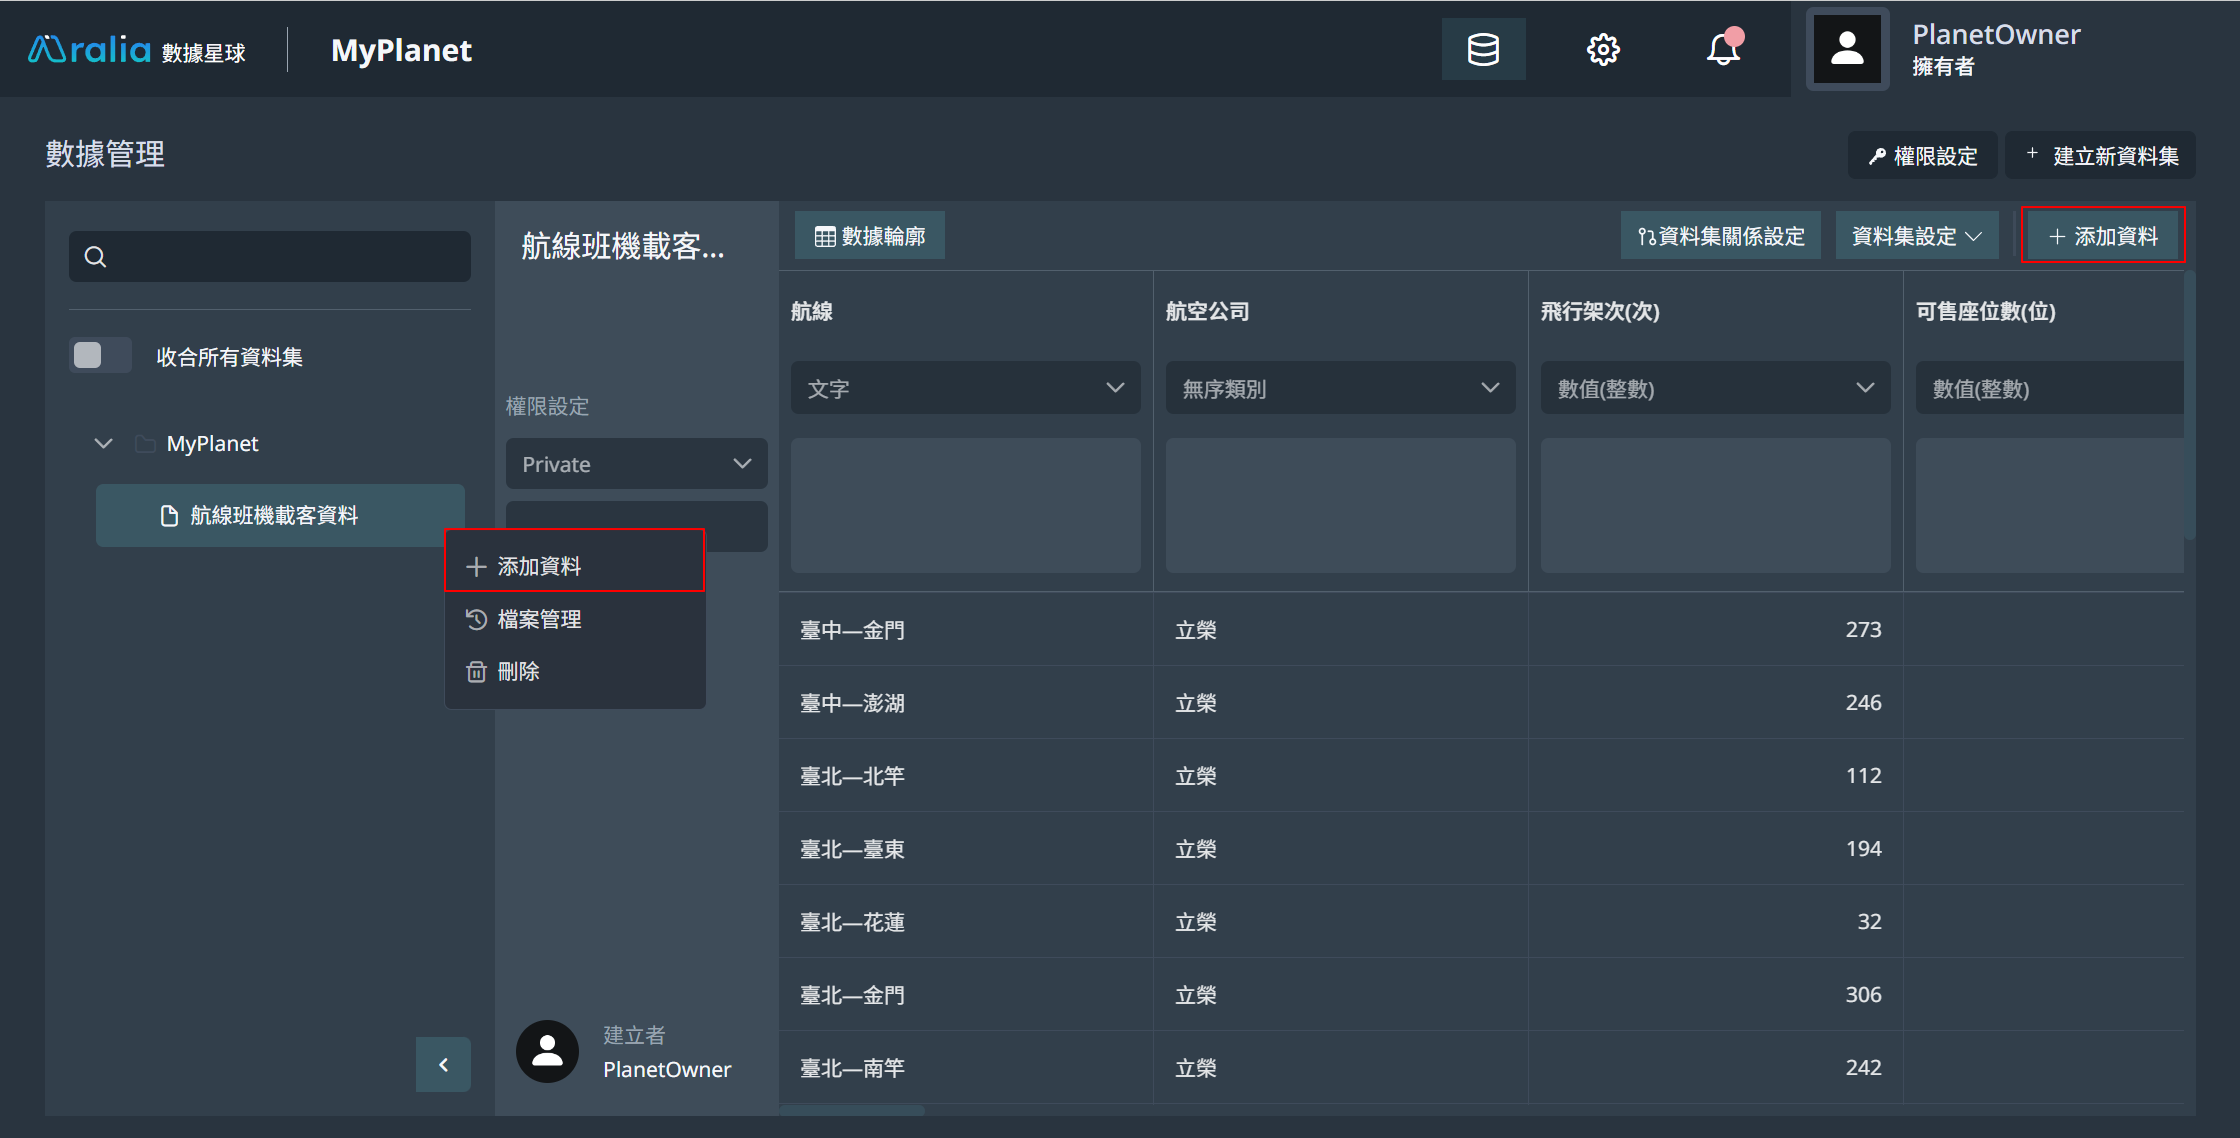The image size is (2240, 1138).
Task: Select 檔案管理 in context menu
Action: click(575, 619)
